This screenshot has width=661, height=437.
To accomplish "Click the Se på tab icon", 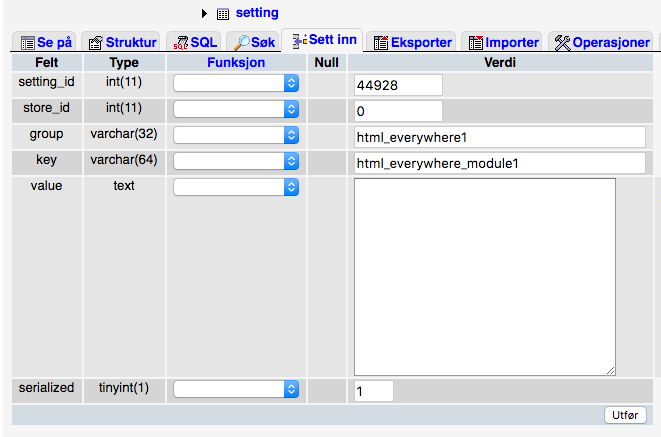I will [26, 43].
